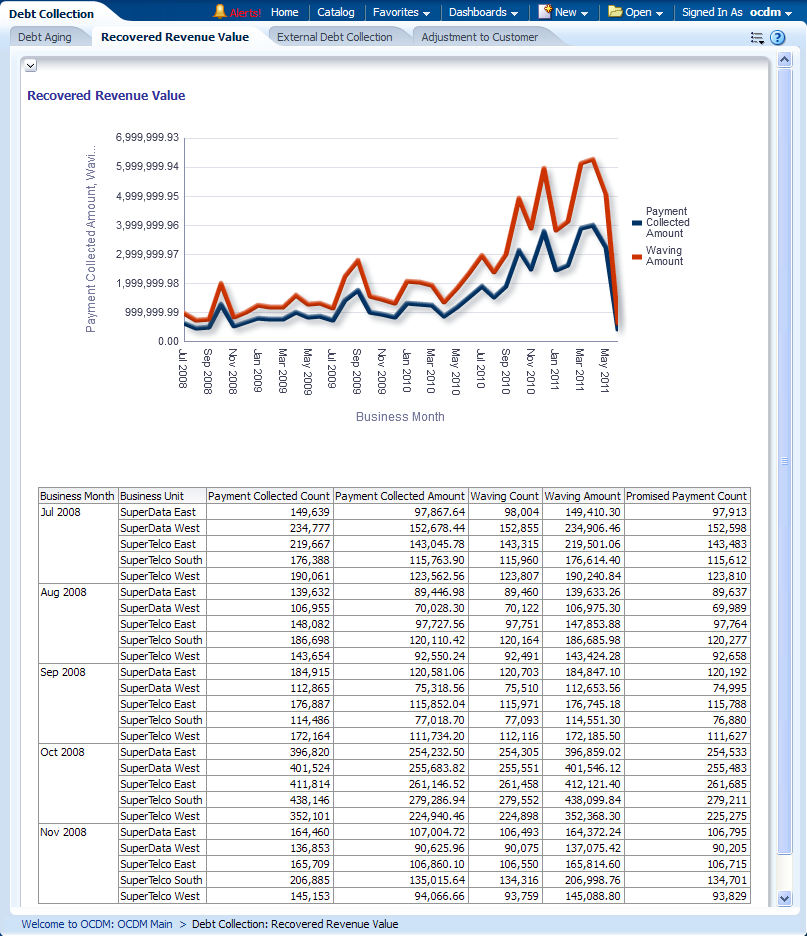This screenshot has width=807, height=936.
Task: Open the Page Options list icon
Action: (757, 38)
